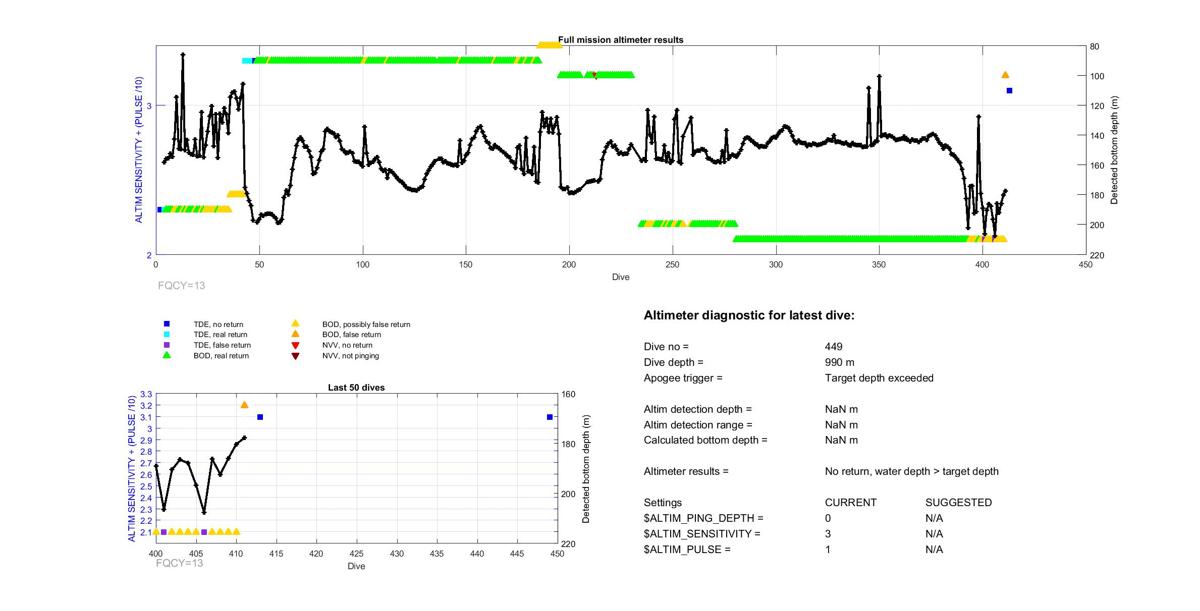Click the Altimeter diagnostic for latest dive heading
1200x611 pixels.
[749, 316]
